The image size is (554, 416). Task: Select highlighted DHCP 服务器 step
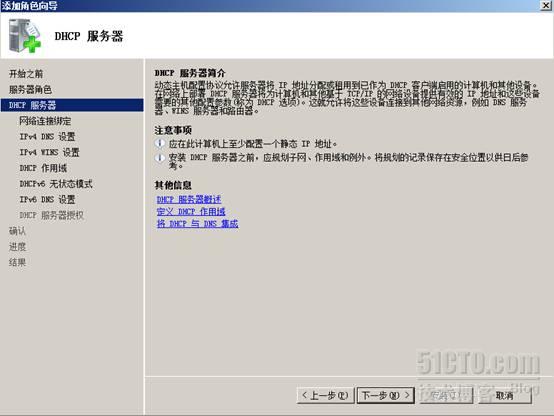[x=72, y=105]
